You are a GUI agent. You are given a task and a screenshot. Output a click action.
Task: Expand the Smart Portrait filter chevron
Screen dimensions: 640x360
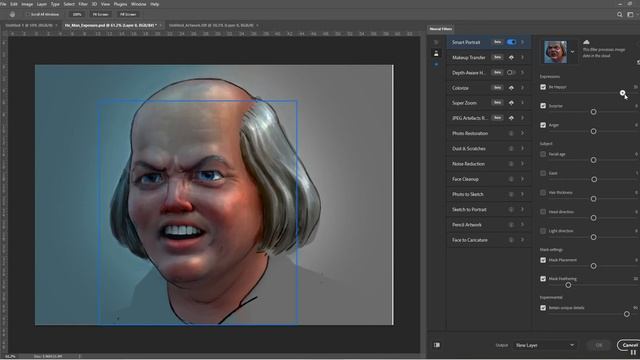522,42
